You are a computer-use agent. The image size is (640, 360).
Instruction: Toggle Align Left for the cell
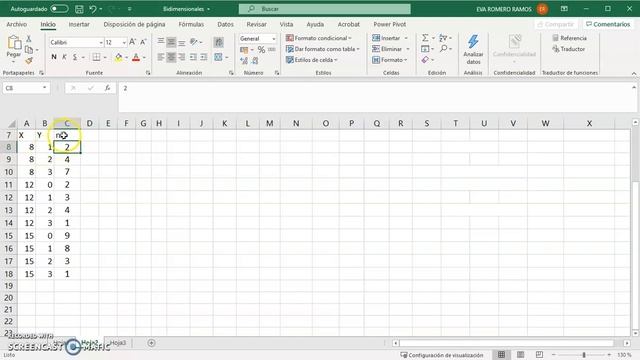[x=161, y=57]
